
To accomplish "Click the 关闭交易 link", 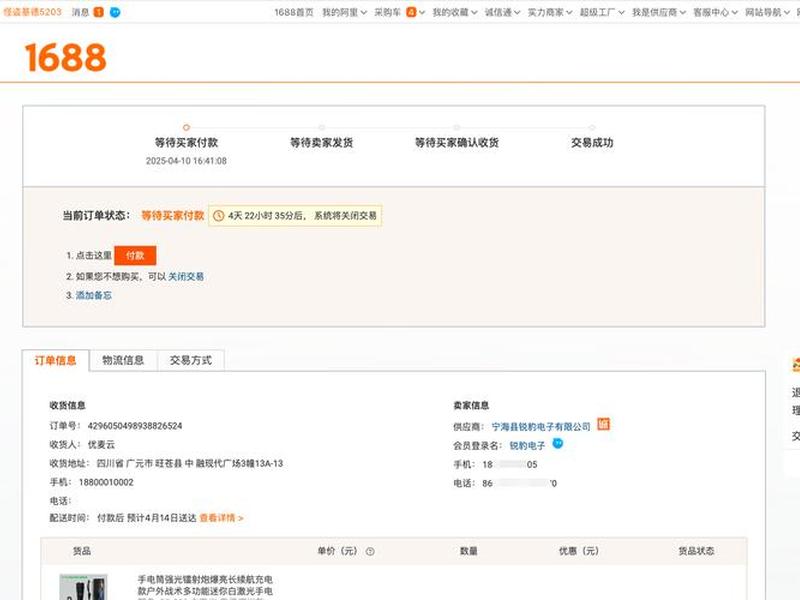I will pos(186,277).
